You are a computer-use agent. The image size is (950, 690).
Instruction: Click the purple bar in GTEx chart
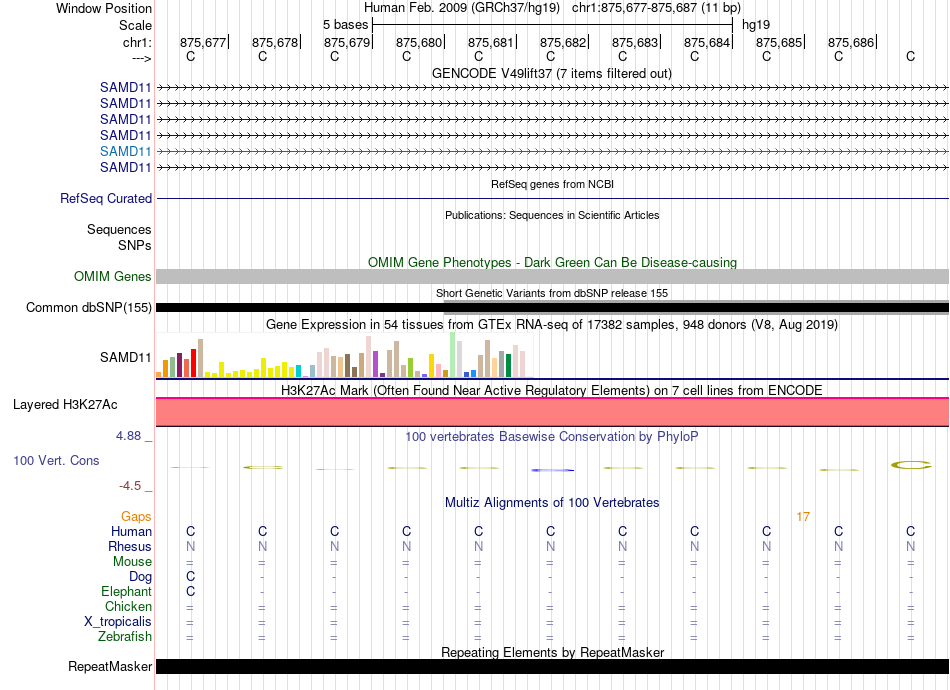tap(376, 364)
